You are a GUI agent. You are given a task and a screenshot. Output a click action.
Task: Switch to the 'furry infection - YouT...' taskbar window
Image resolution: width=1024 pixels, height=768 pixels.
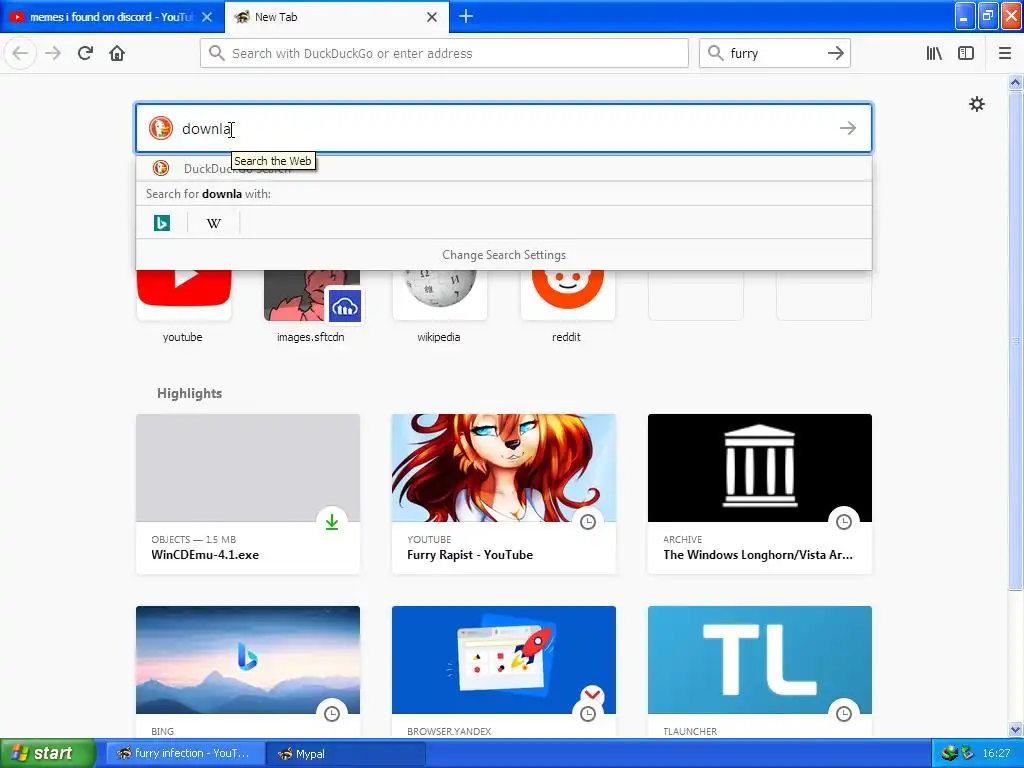pos(185,754)
